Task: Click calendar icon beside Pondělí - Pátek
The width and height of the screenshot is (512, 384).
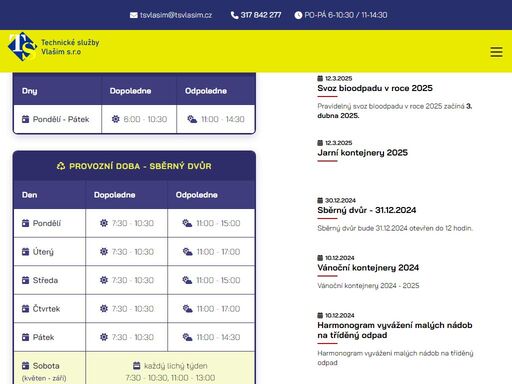Action: (25, 119)
